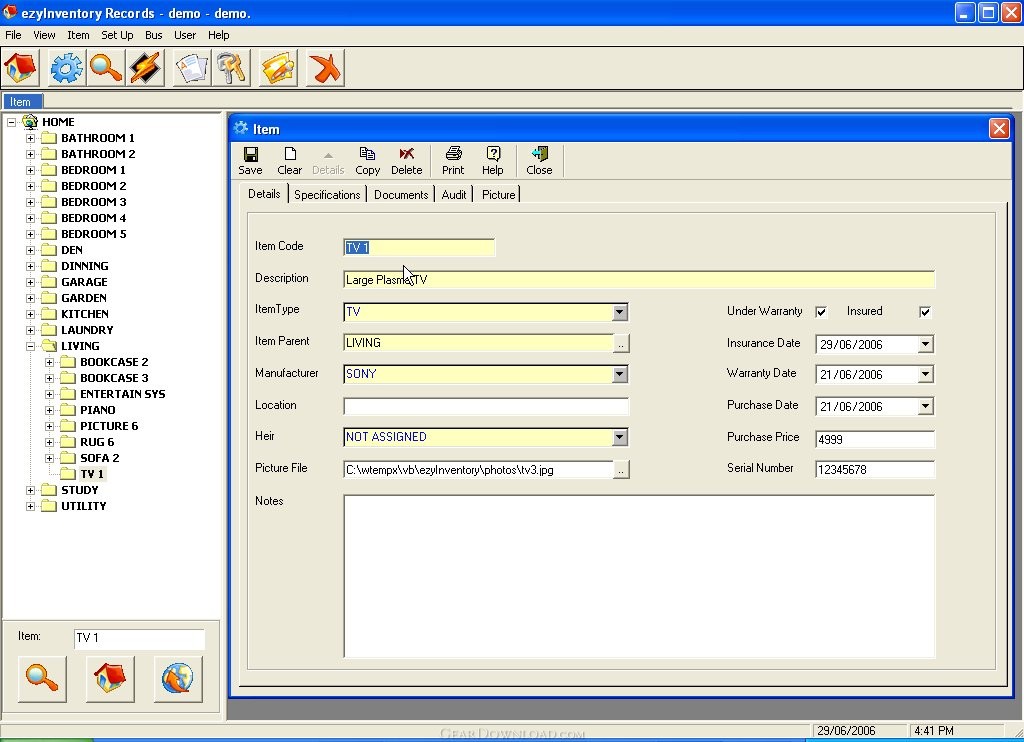Image resolution: width=1024 pixels, height=742 pixels.
Task: Uncheck the Insured checkbox
Action: pos(925,312)
